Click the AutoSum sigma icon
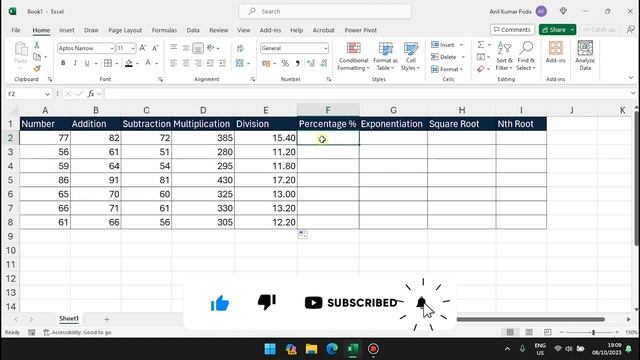Image resolution: width=640 pixels, height=360 pixels. point(481,44)
